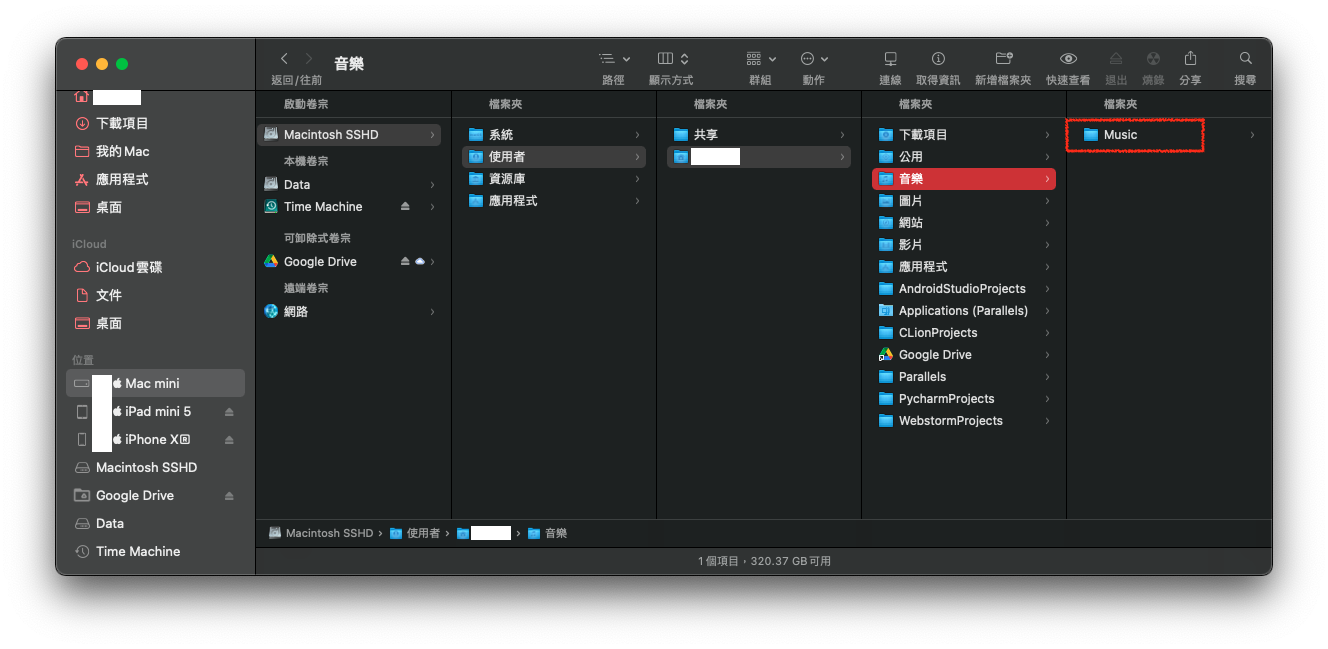Select iCloud Drive in the sidebar
Screen dimensions: 1328x649
128,267
